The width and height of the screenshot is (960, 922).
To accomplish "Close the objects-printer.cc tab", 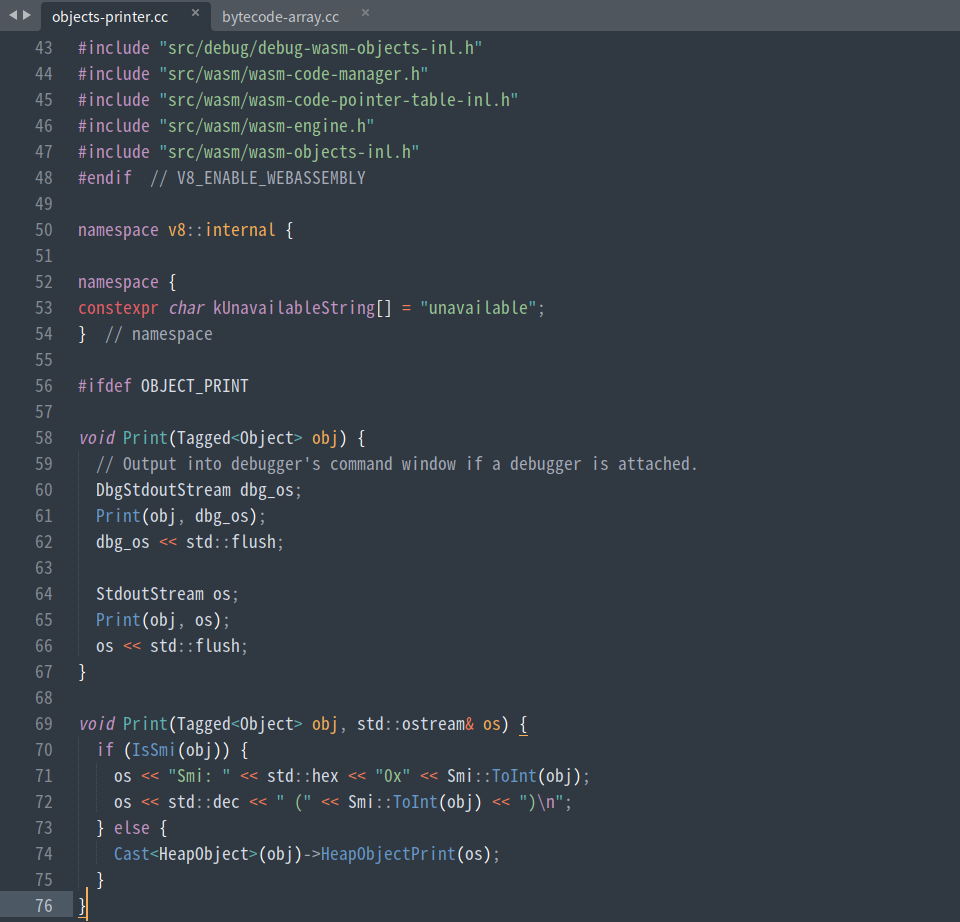I will (x=195, y=13).
